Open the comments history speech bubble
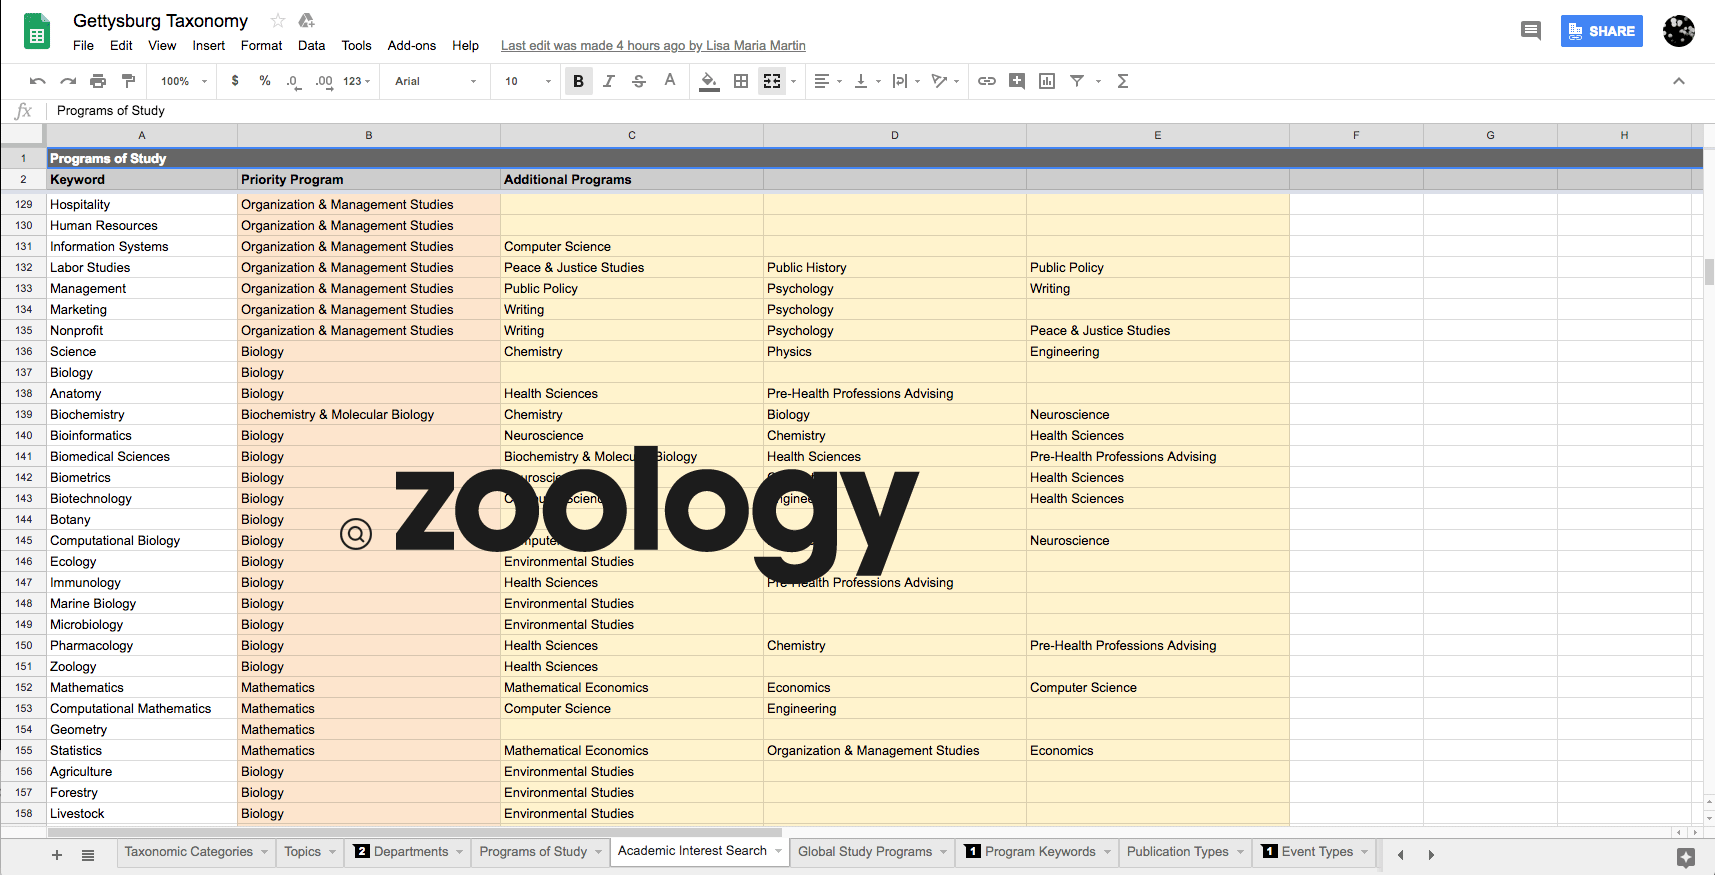 (1531, 31)
